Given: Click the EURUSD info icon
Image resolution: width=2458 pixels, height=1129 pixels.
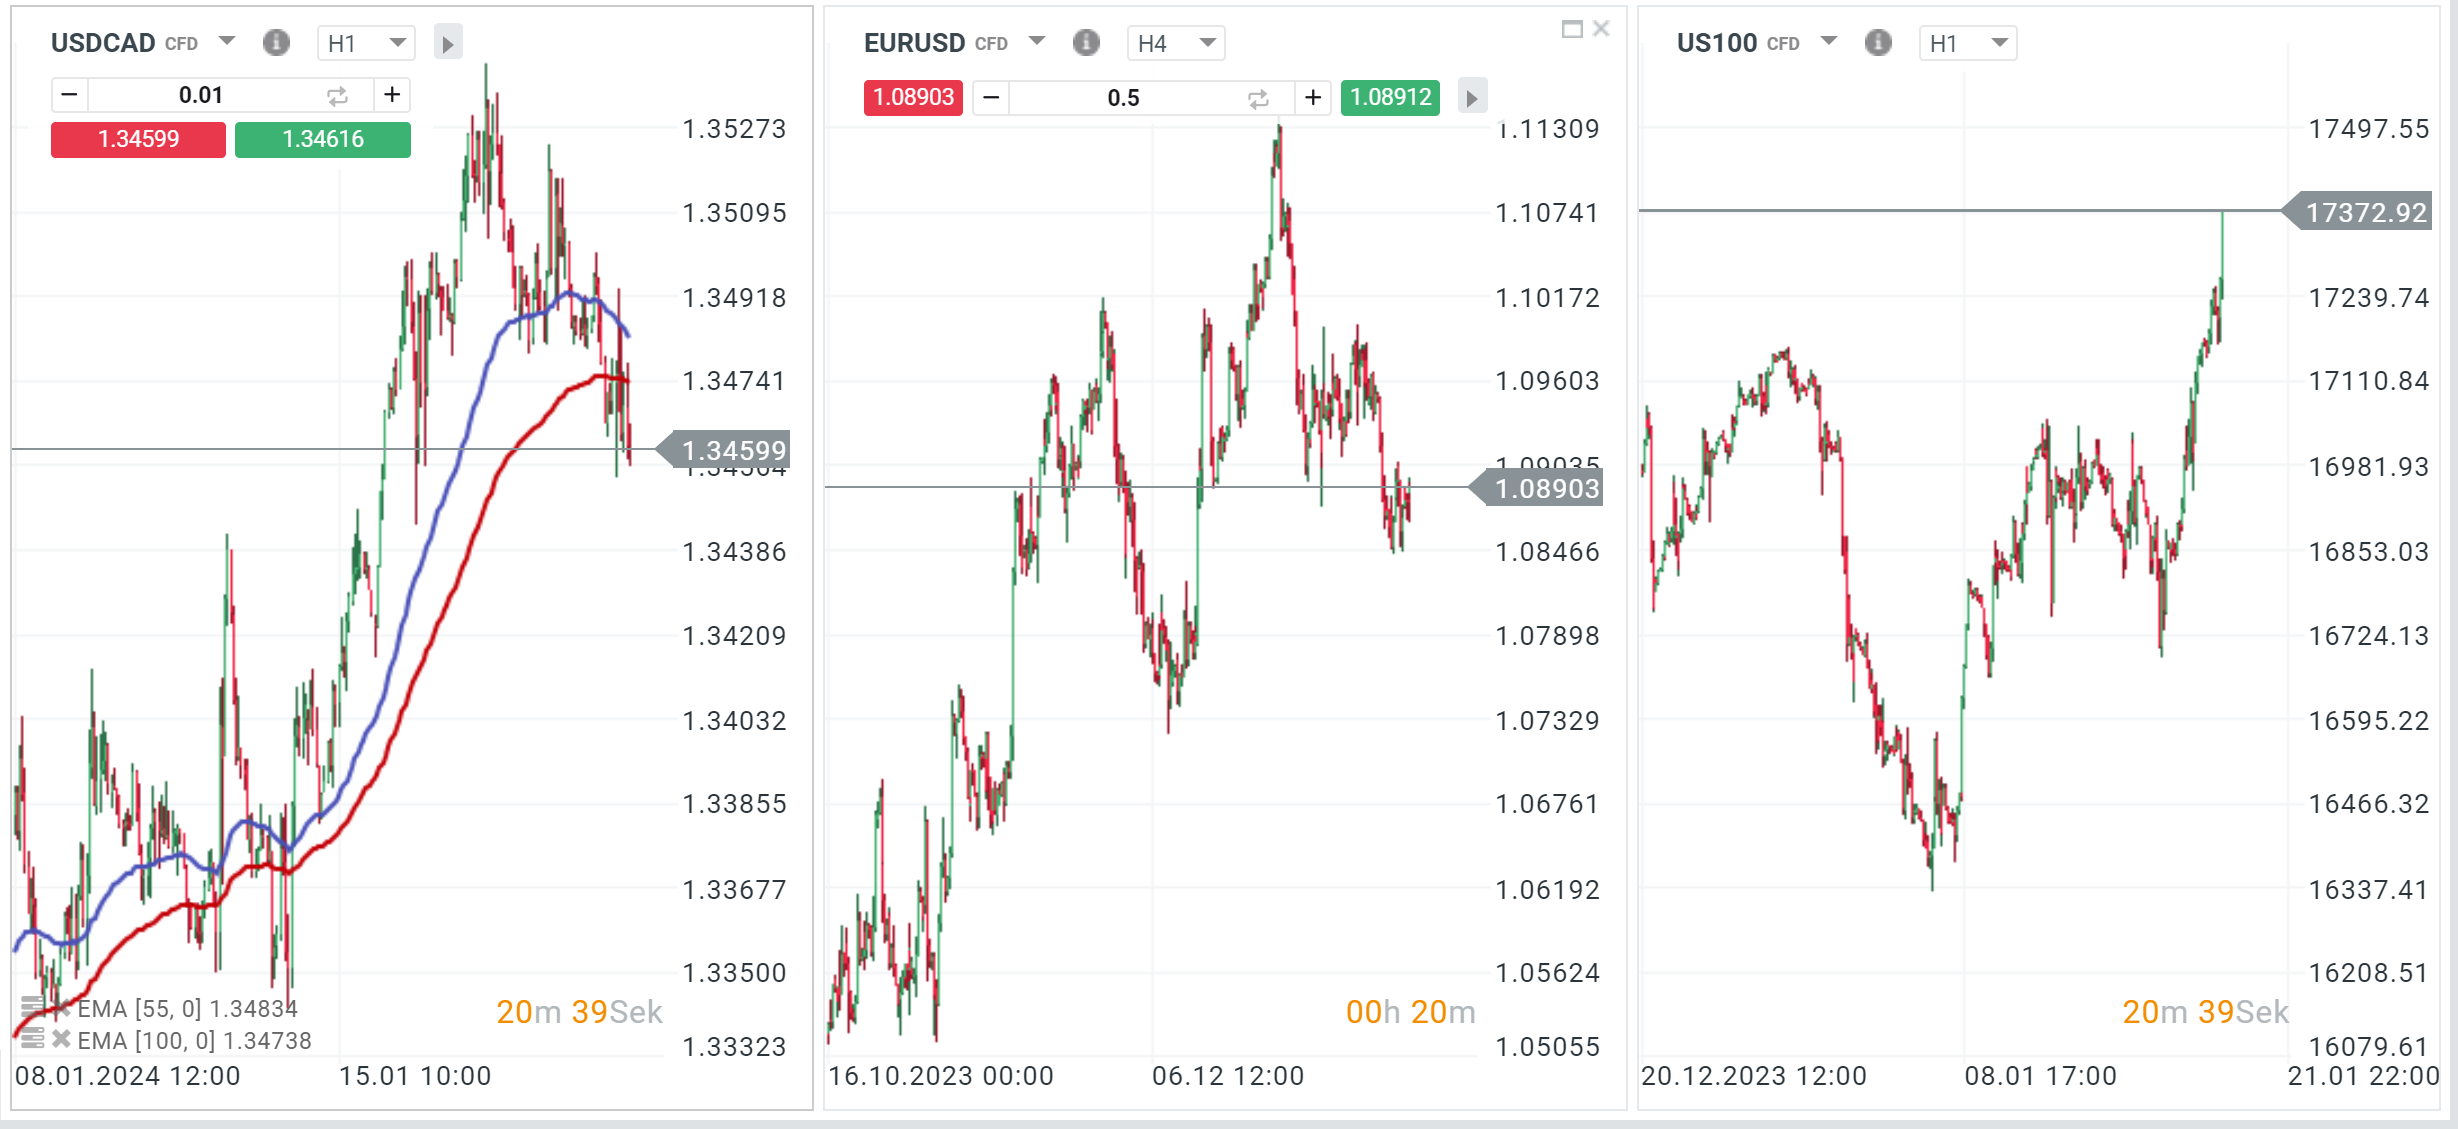Looking at the screenshot, I should [x=1086, y=42].
